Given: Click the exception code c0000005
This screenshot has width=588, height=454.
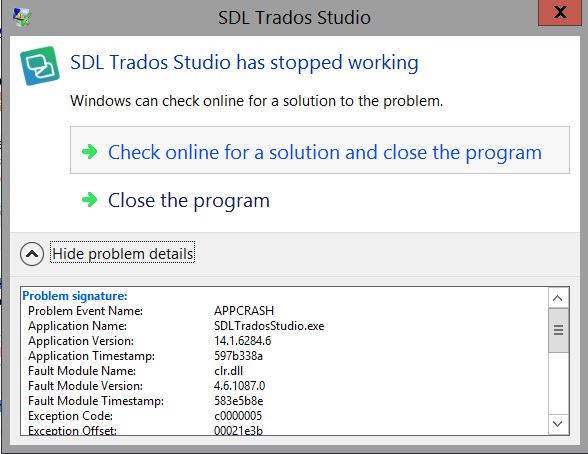Looking at the screenshot, I should tap(238, 416).
